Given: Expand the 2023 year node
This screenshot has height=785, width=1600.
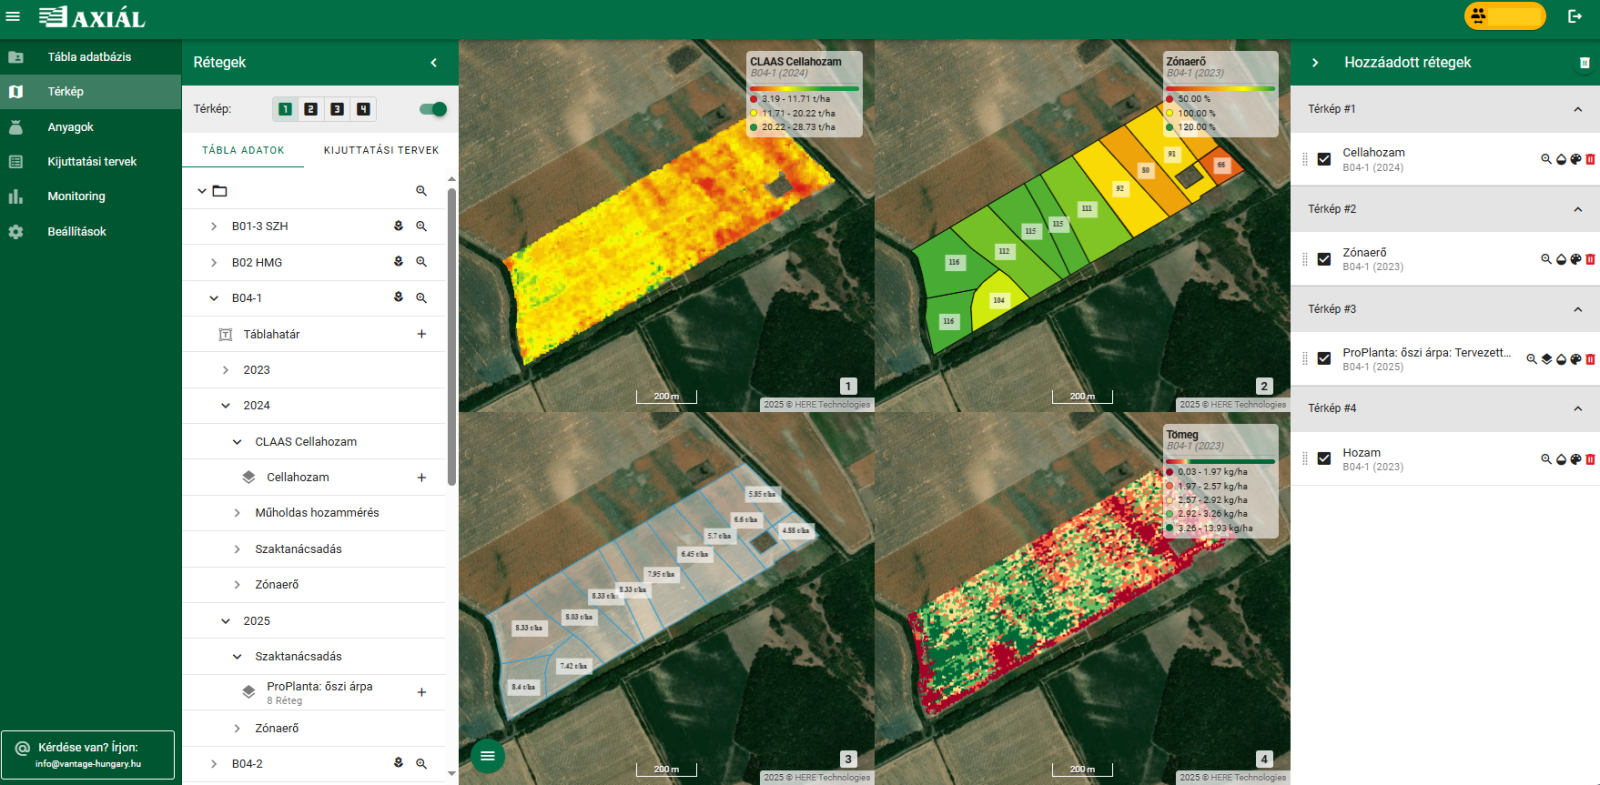Looking at the screenshot, I should (226, 370).
